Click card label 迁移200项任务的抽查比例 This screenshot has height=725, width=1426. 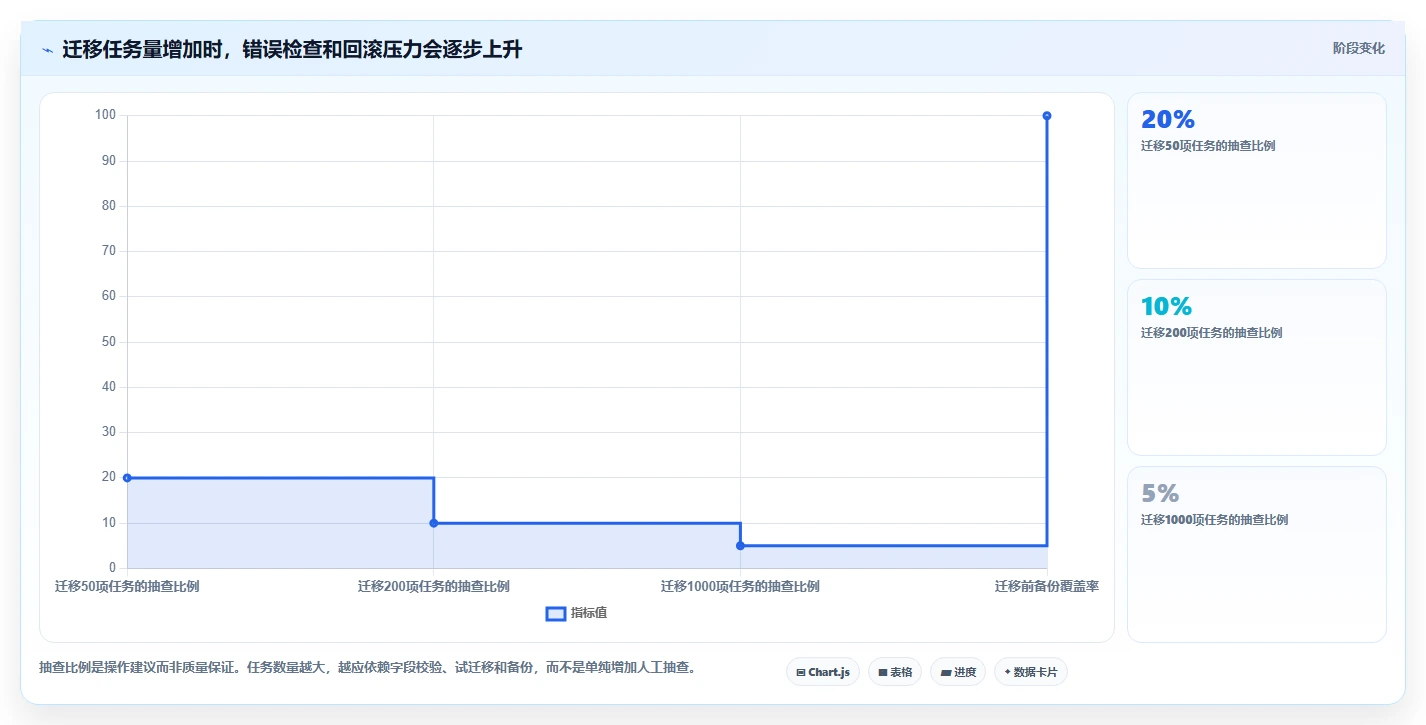tap(1211, 333)
